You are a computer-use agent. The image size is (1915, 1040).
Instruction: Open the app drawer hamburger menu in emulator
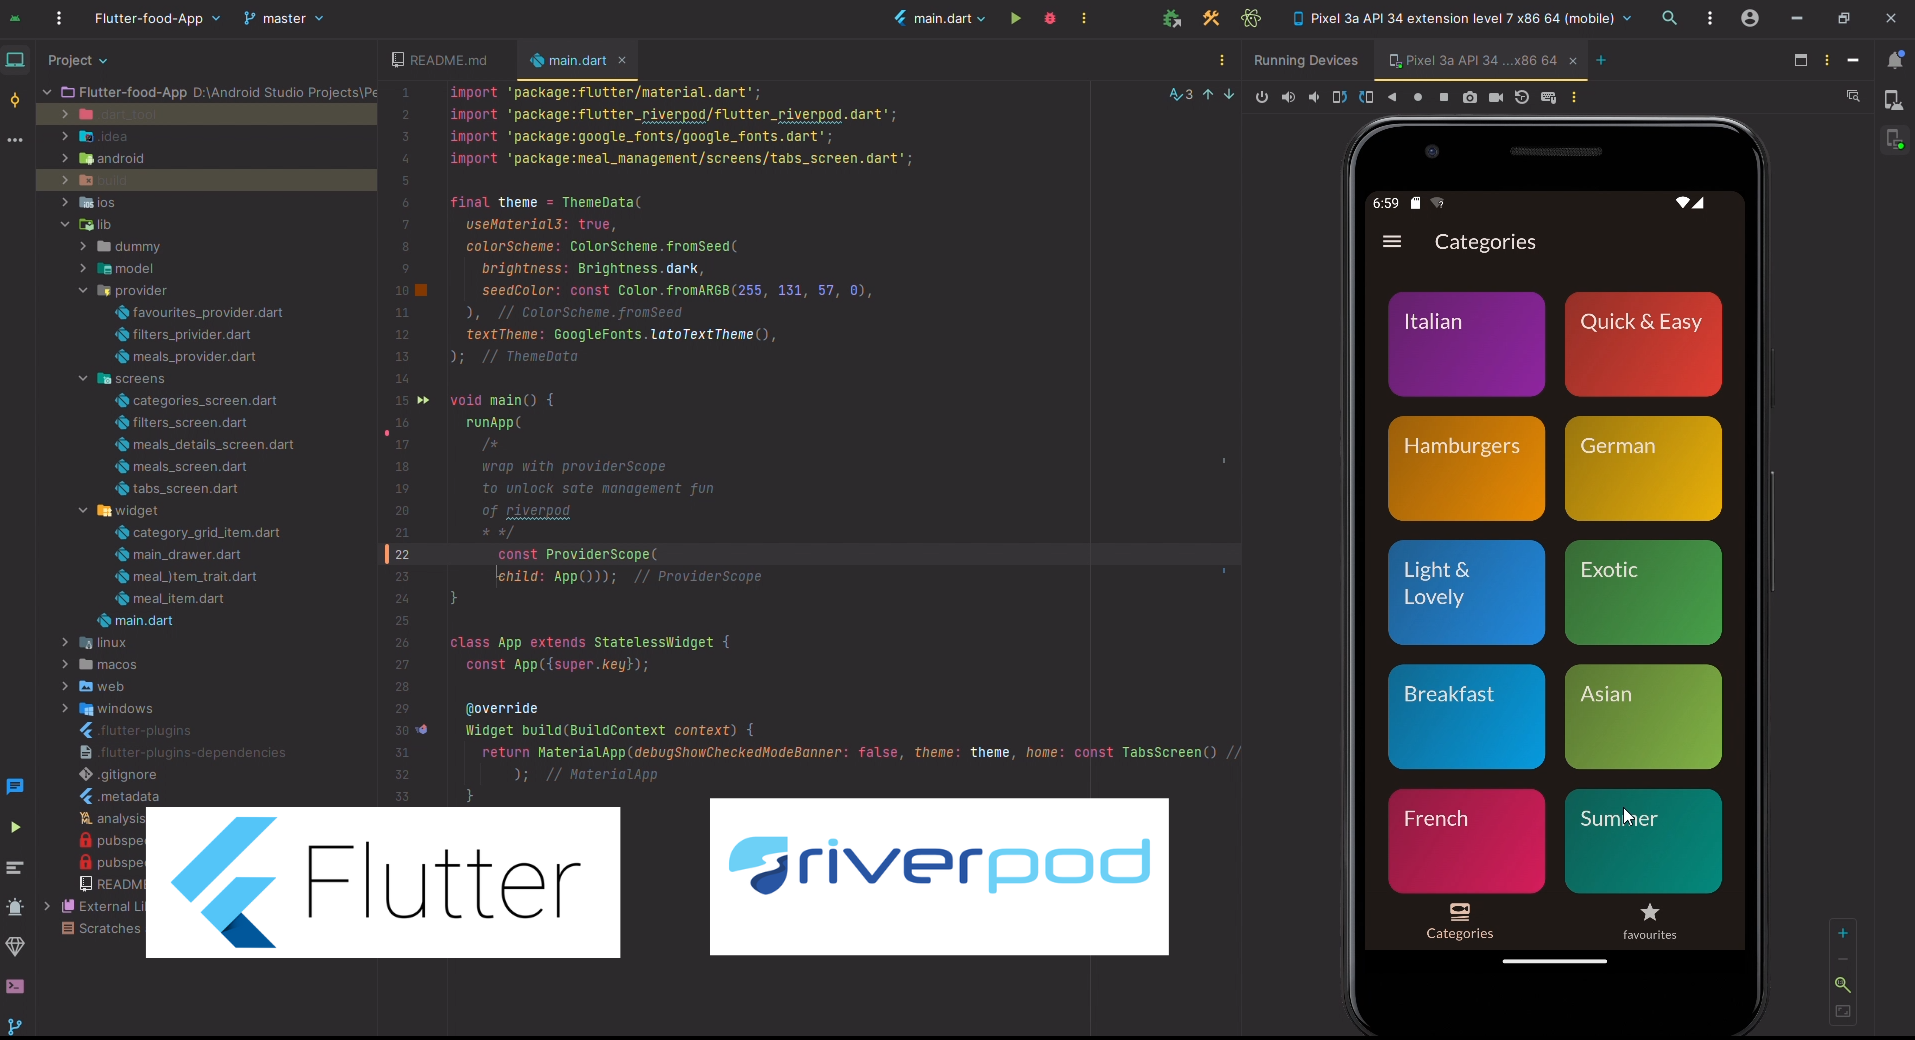[1392, 241]
